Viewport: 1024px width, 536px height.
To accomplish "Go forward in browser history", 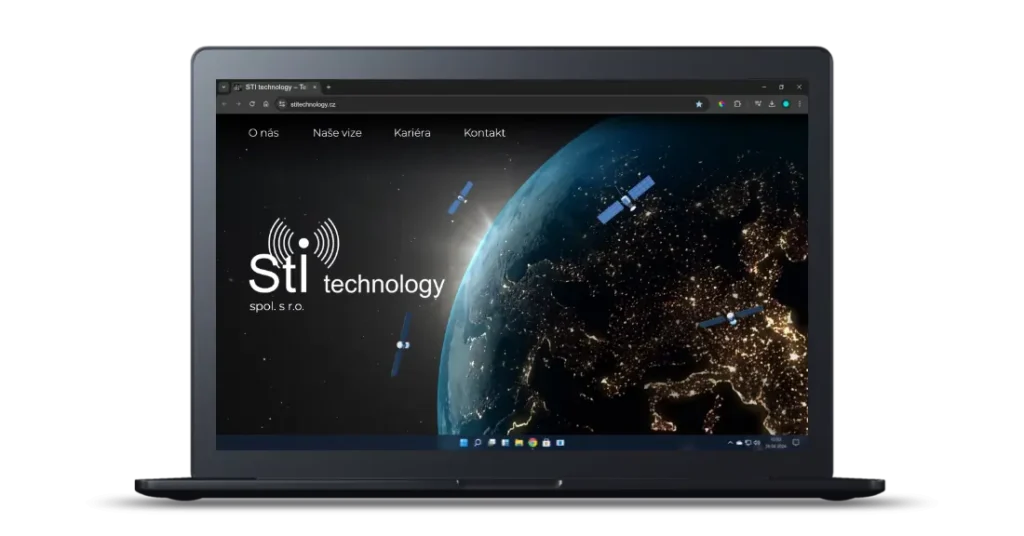I will pos(238,104).
